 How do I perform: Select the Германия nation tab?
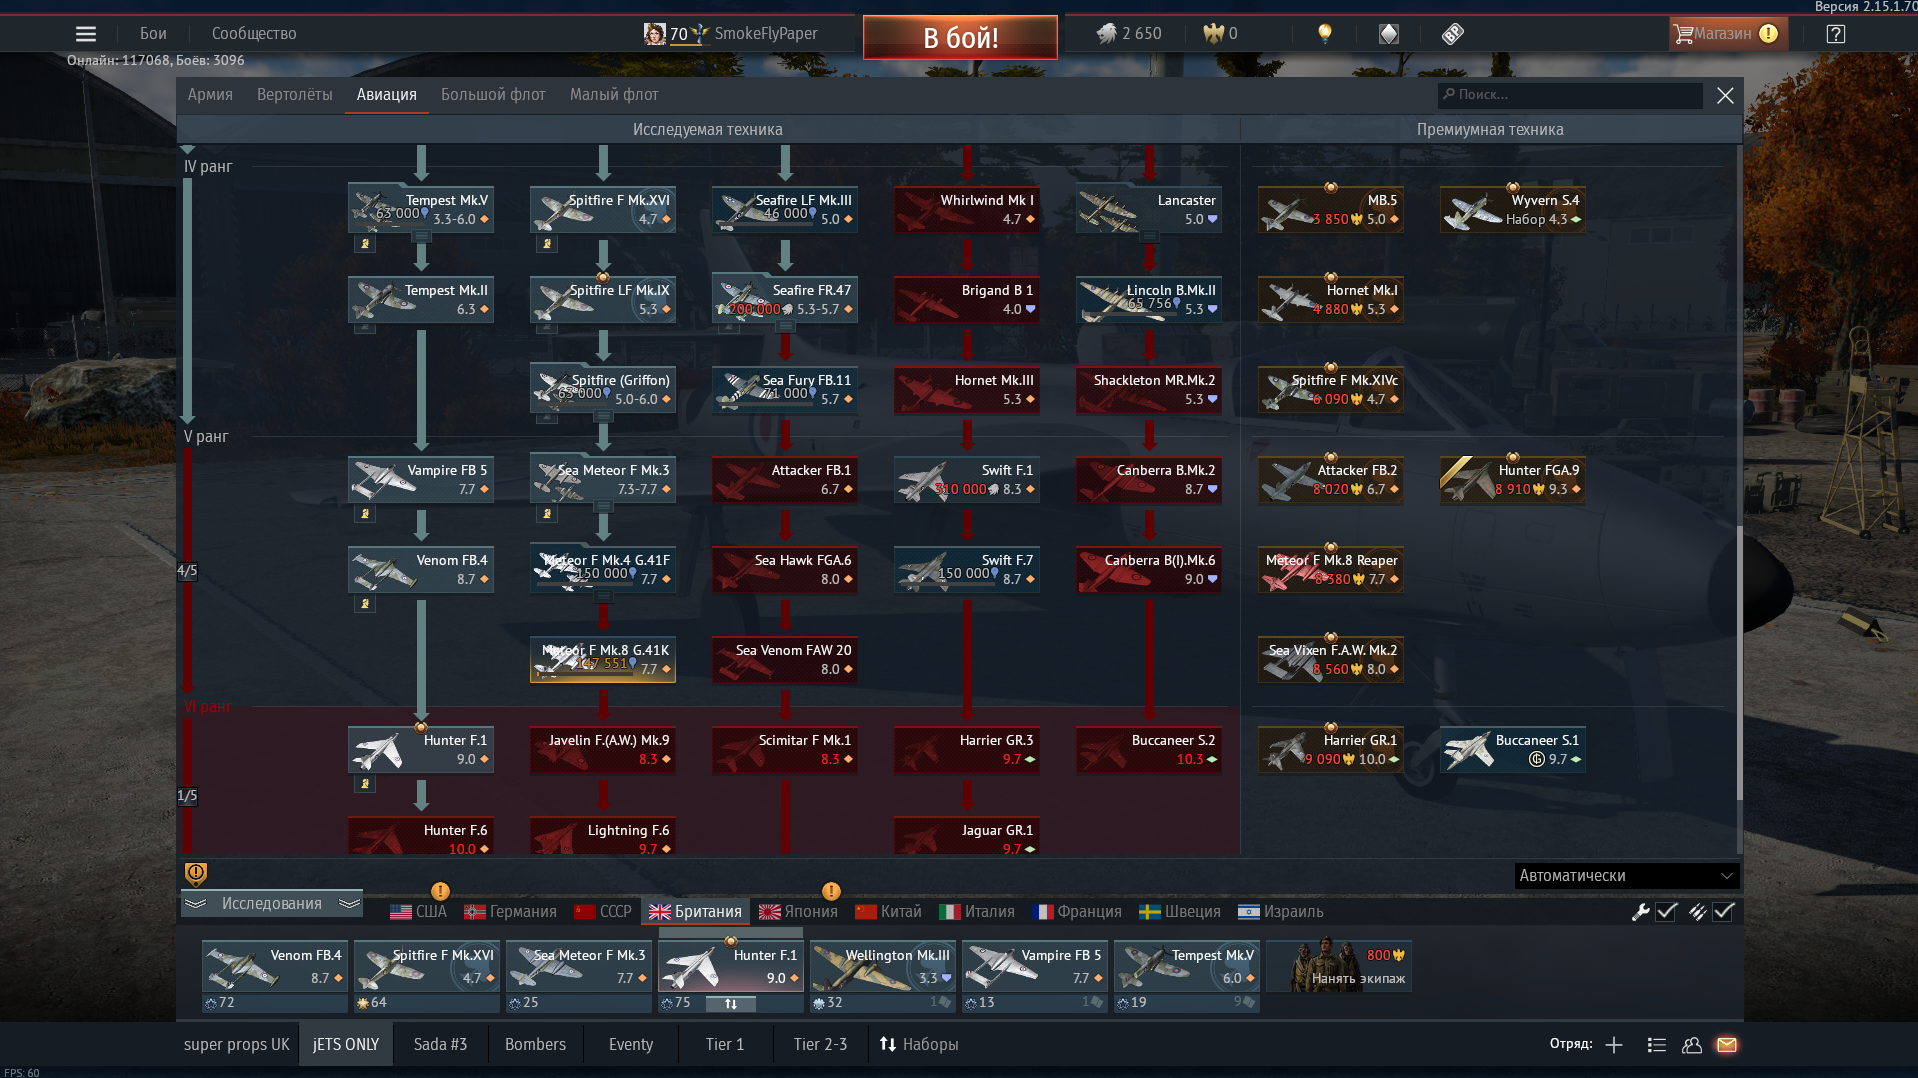(510, 911)
